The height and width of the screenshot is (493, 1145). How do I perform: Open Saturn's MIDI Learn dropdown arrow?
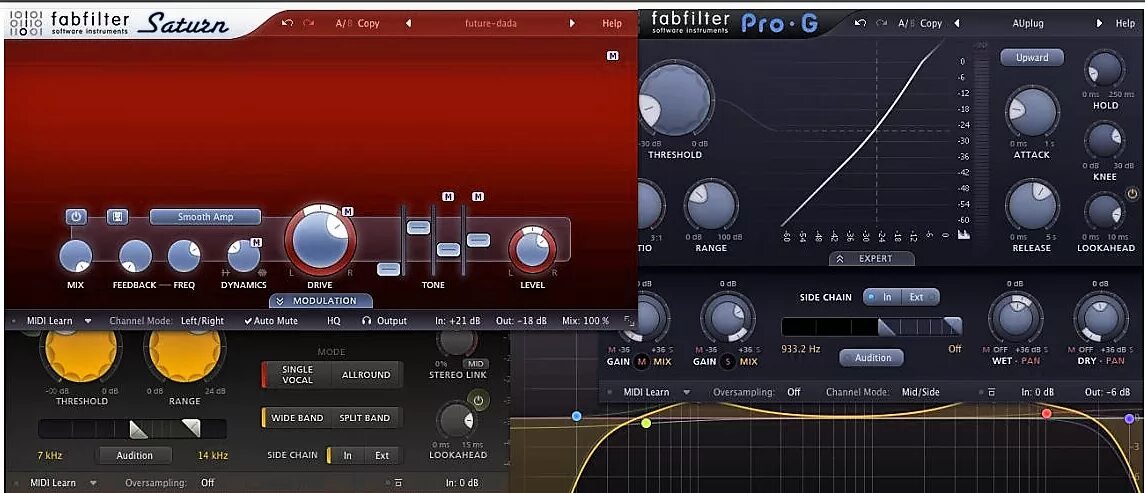pos(88,321)
